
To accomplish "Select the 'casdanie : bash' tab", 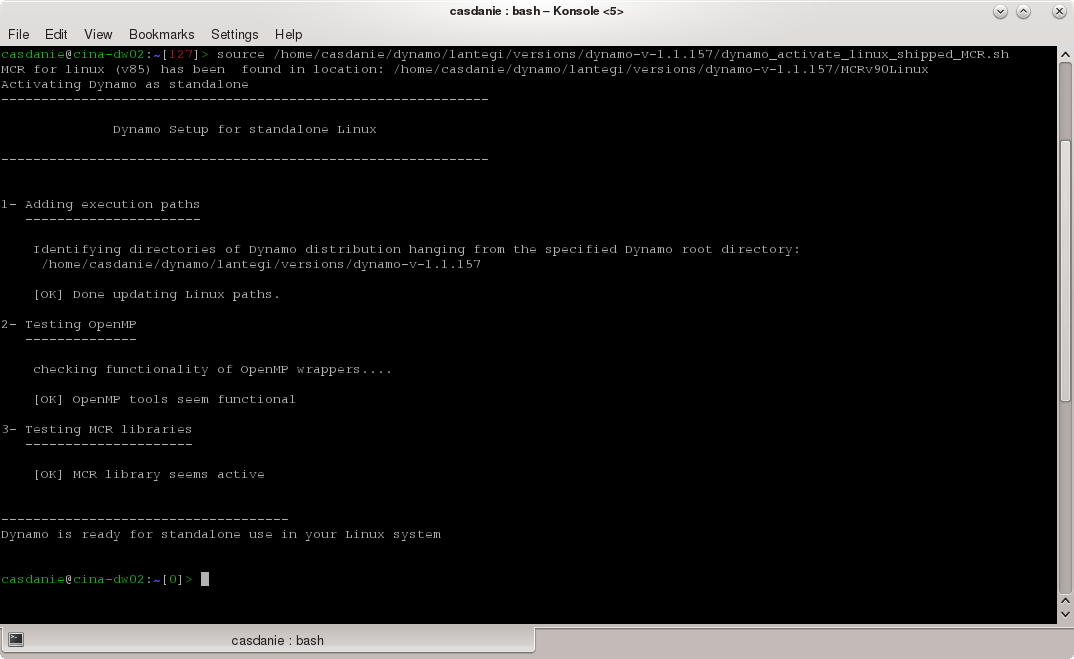I will (x=267, y=640).
